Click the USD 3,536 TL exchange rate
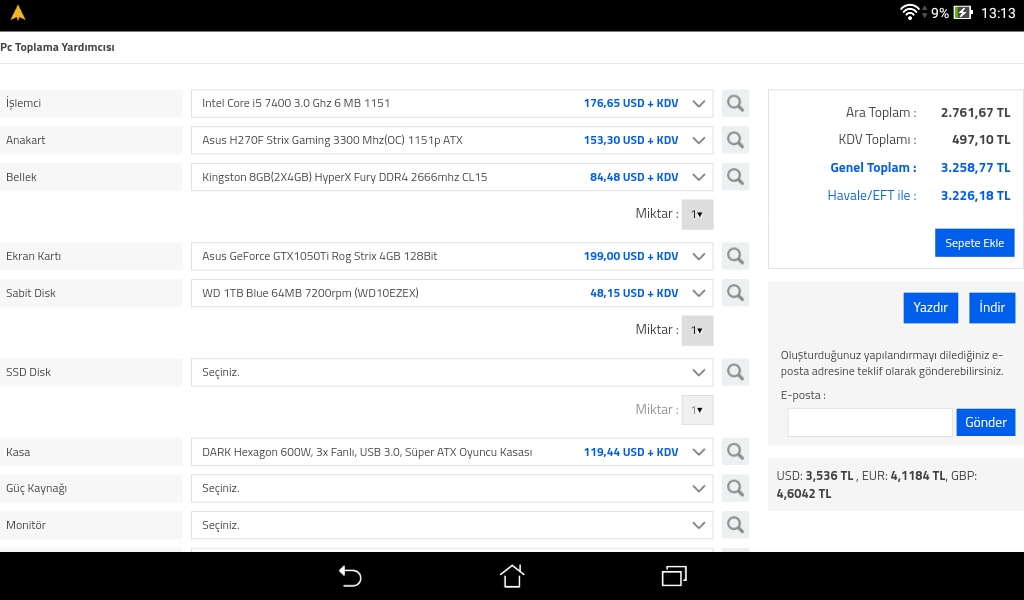Screen dimensions: 1024x600 click(x=815, y=476)
